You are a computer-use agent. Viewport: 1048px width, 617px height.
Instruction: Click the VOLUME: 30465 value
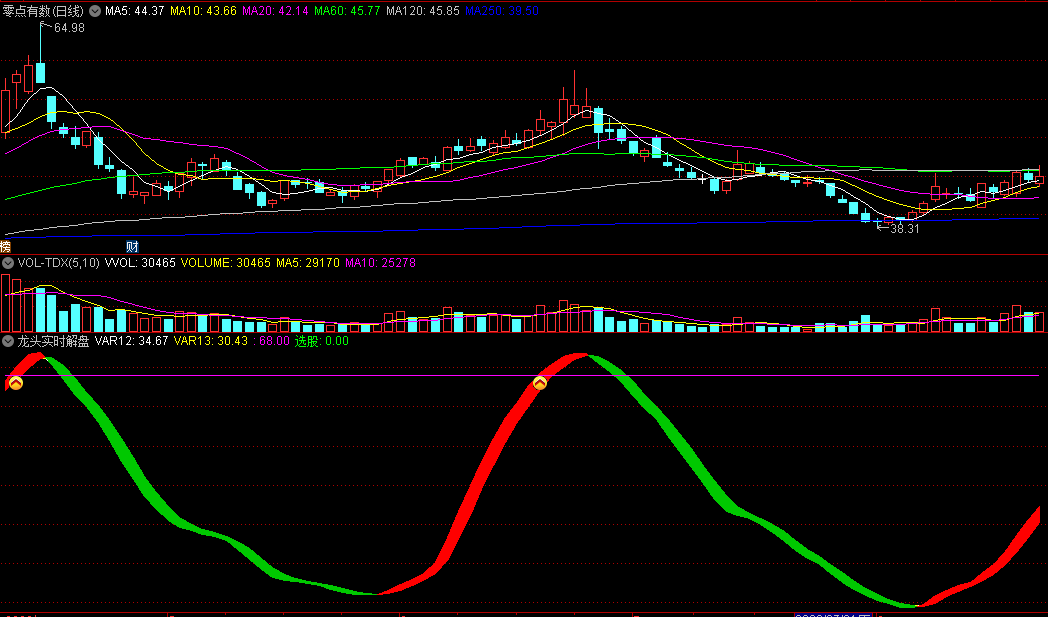(225, 263)
